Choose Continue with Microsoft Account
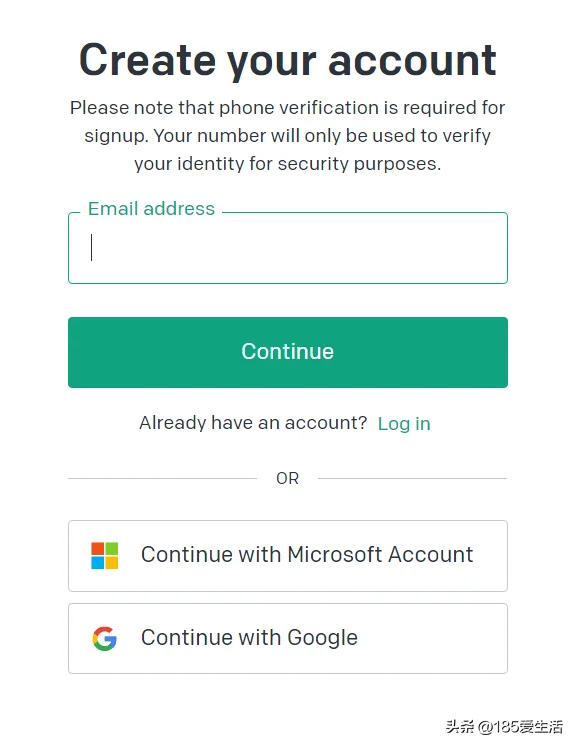 [288, 556]
